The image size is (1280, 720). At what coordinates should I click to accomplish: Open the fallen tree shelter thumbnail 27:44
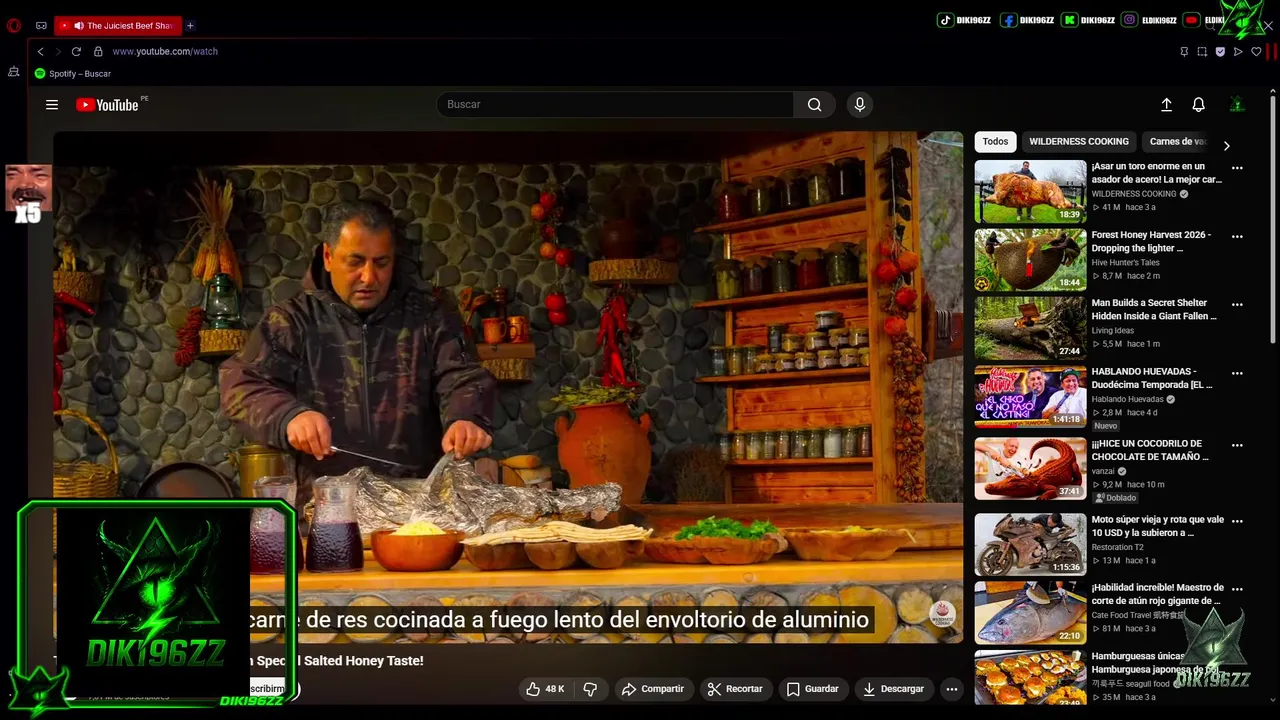tap(1030, 327)
